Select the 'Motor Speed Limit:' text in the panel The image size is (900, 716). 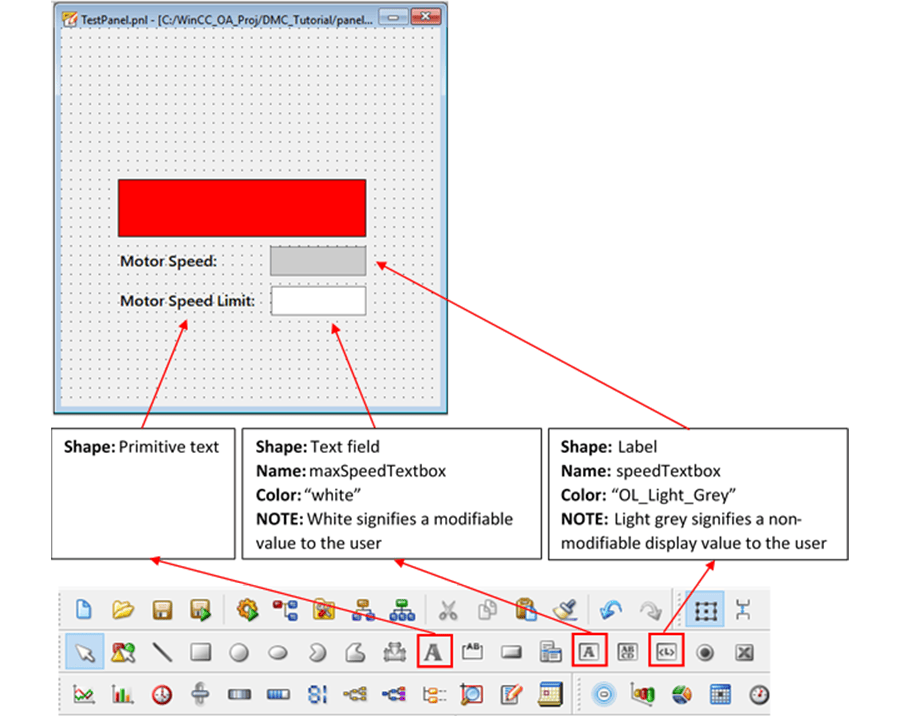(187, 301)
